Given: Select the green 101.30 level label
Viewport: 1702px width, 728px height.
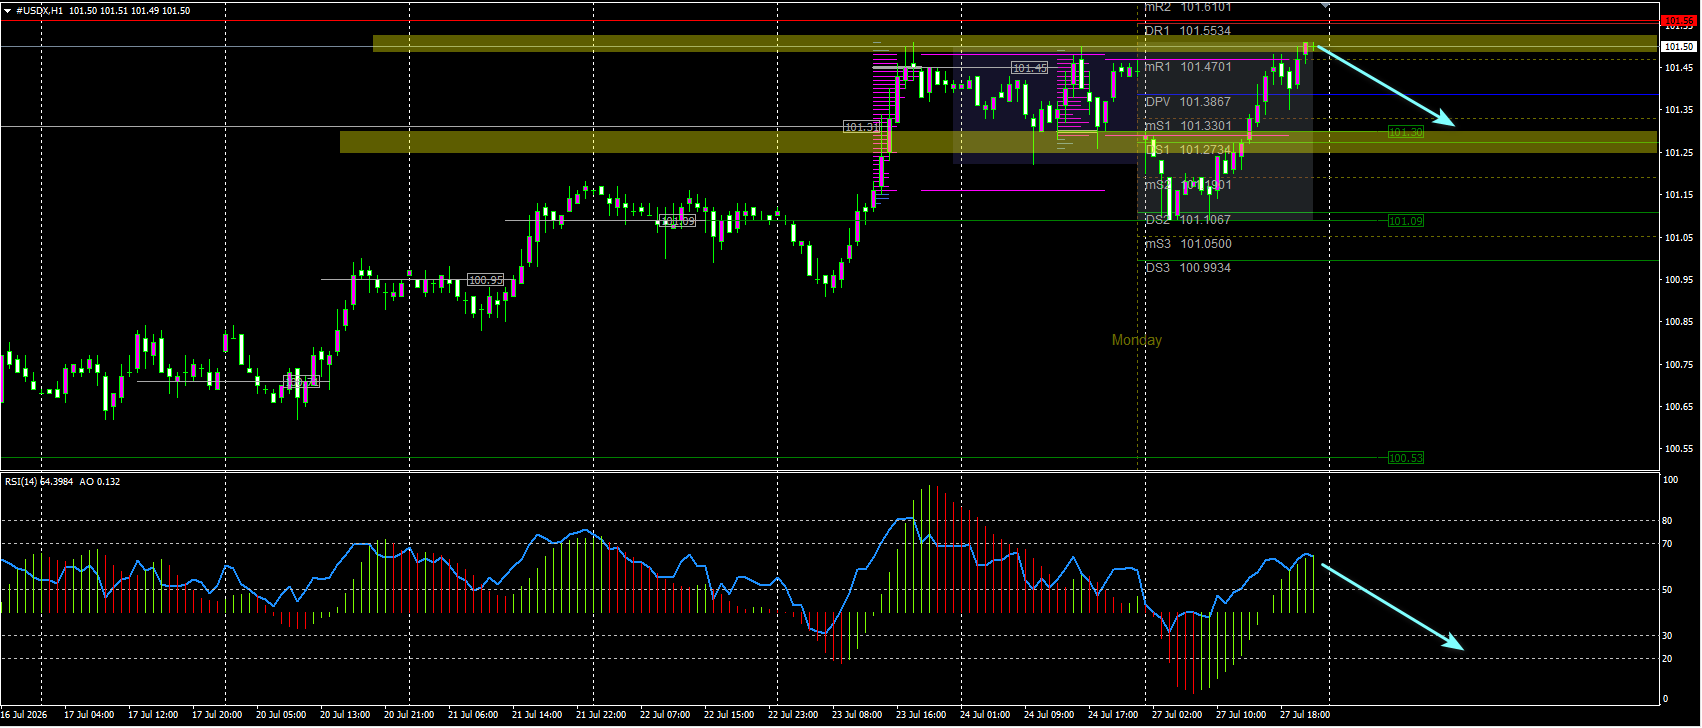Looking at the screenshot, I should [1405, 132].
